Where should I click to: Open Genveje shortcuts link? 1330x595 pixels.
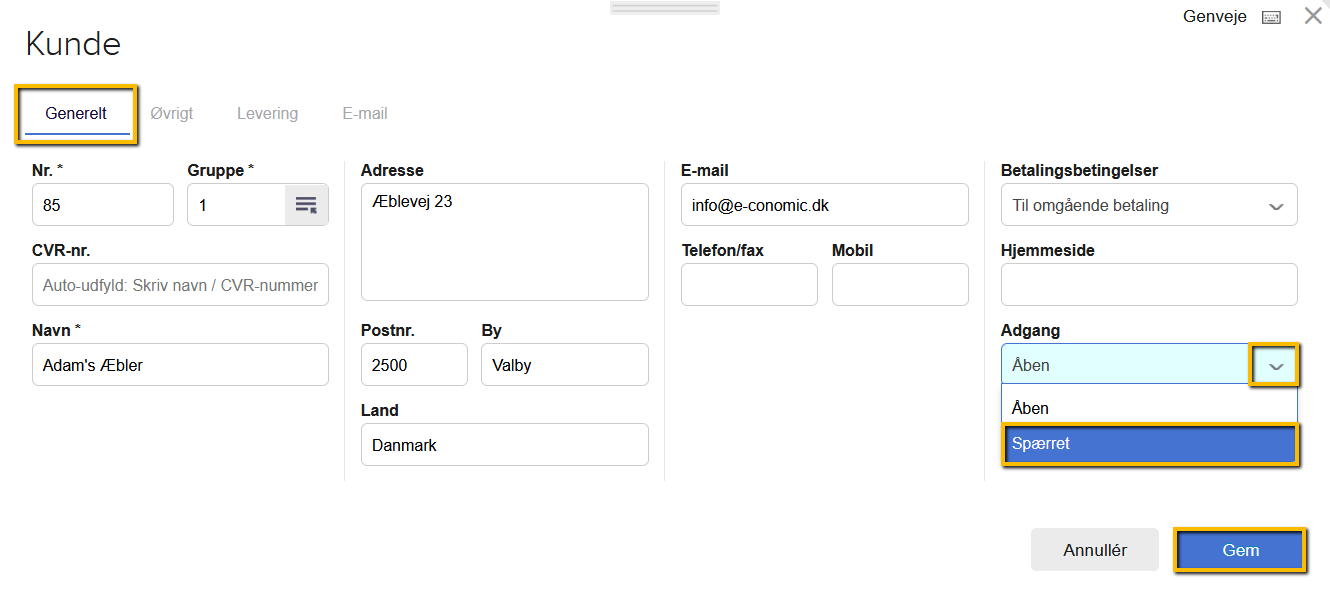(1214, 17)
